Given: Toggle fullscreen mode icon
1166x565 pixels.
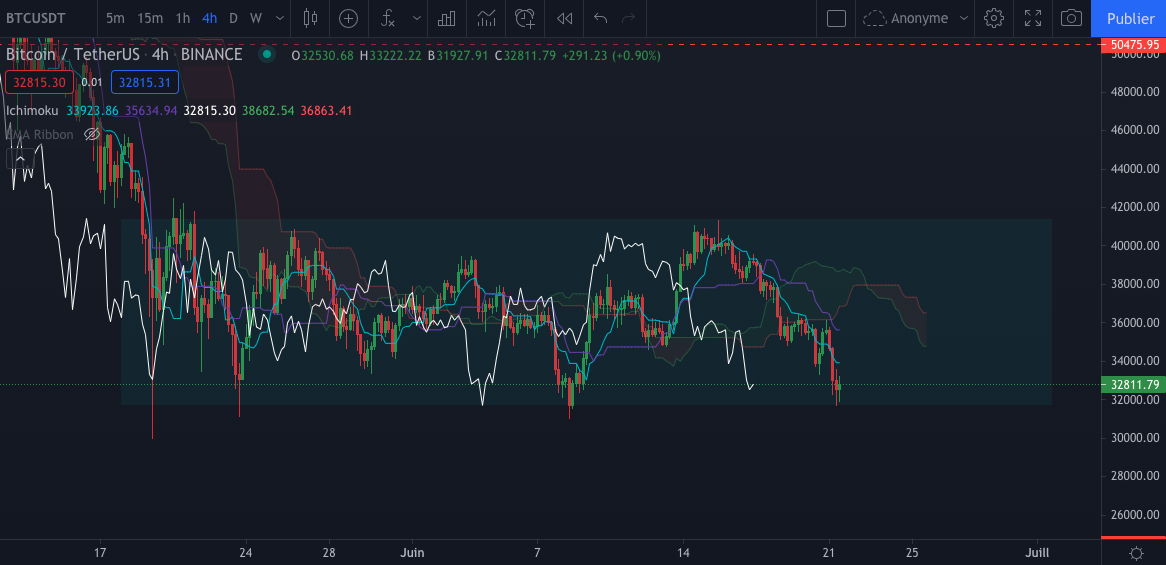Looking at the screenshot, I should [x=1033, y=18].
